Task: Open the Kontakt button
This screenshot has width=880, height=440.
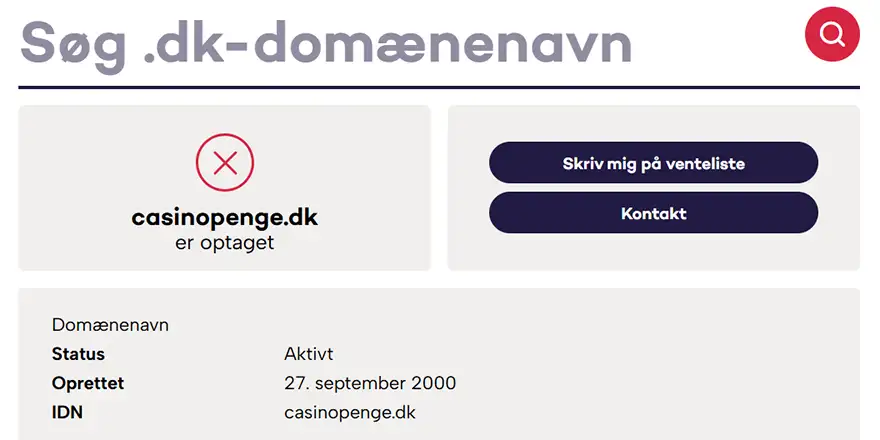Action: (x=653, y=213)
